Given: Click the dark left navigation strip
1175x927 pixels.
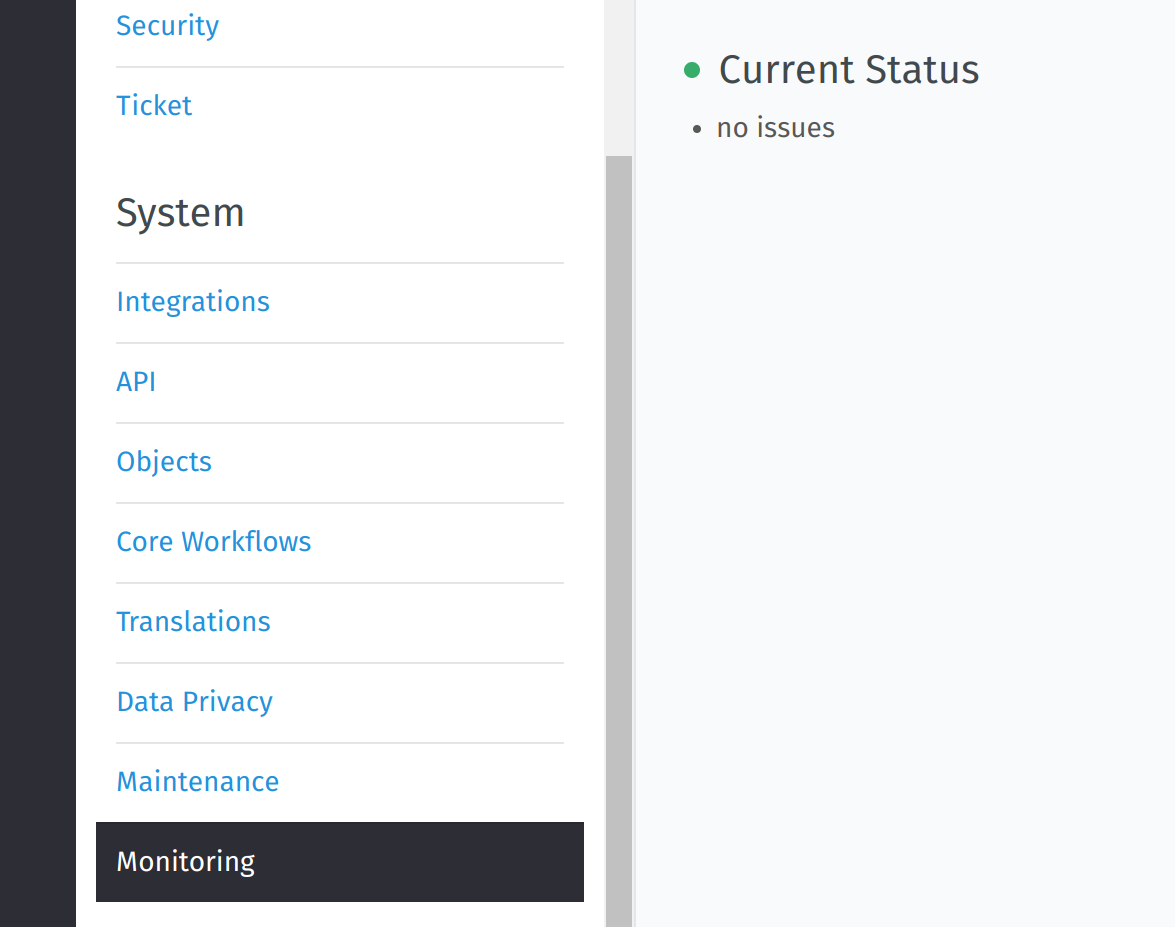Looking at the screenshot, I should click(x=37, y=463).
